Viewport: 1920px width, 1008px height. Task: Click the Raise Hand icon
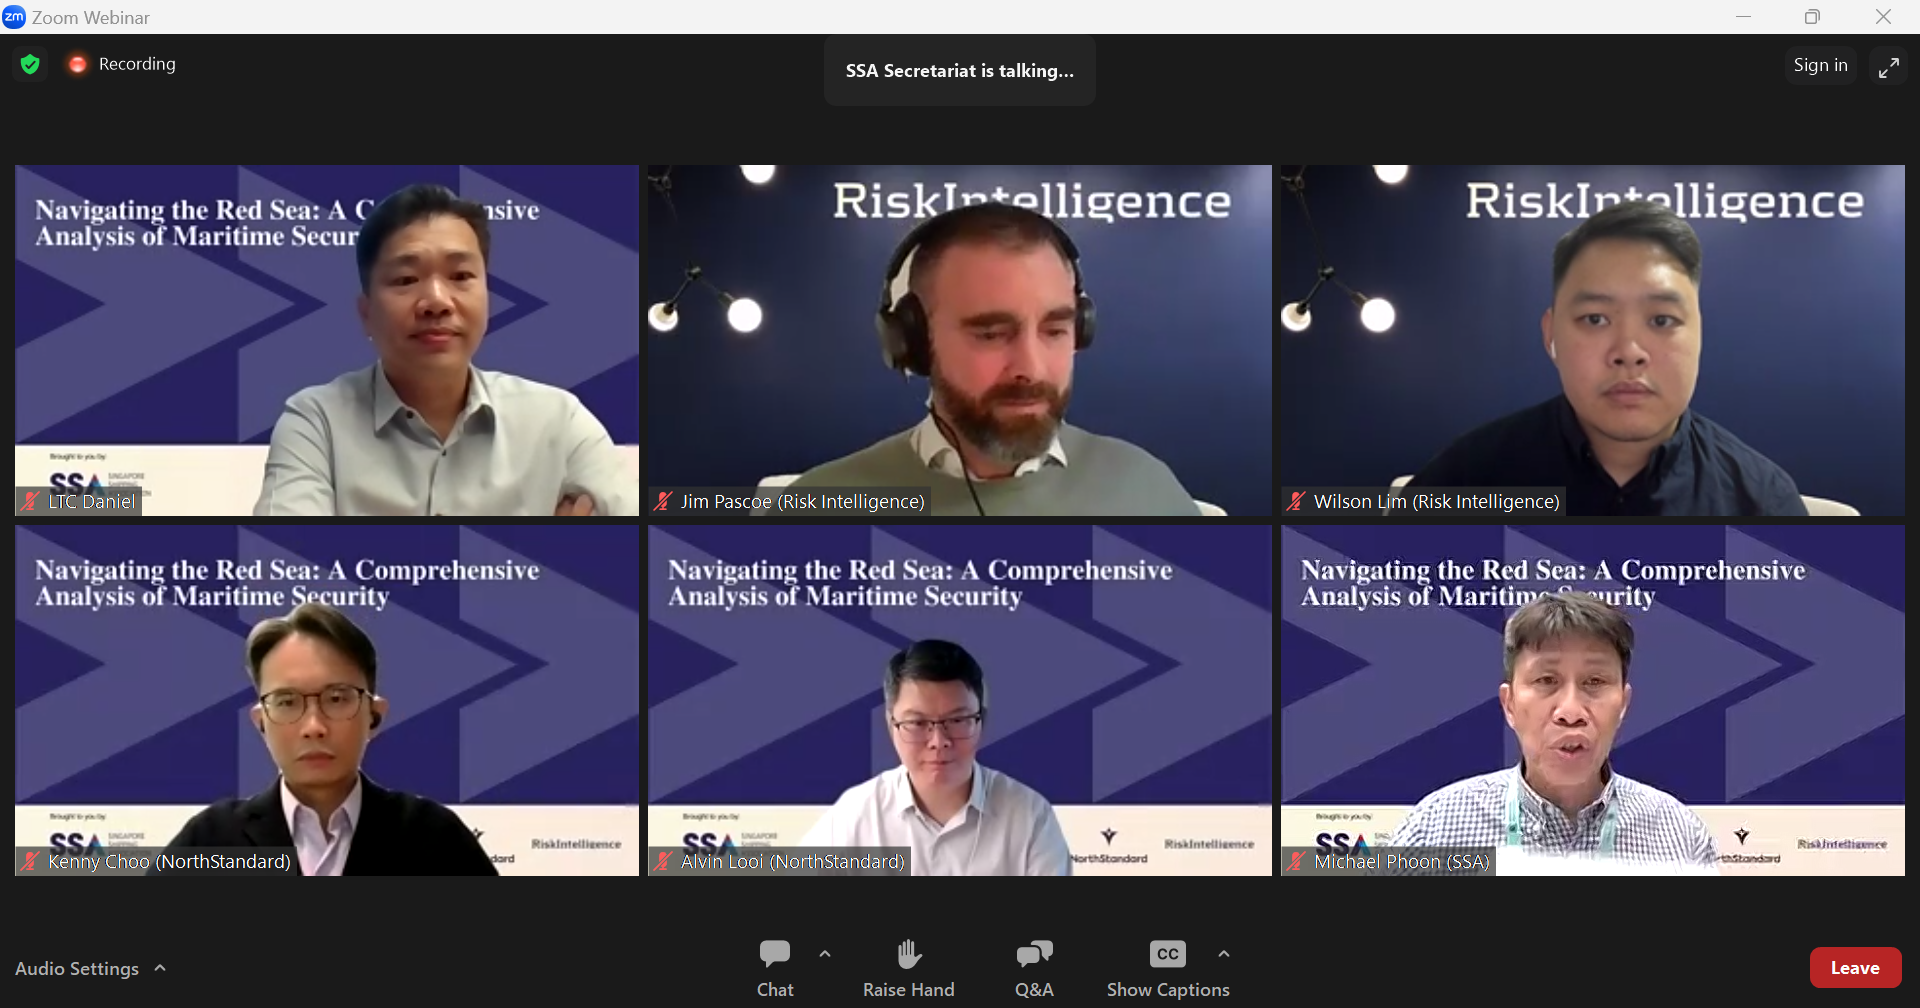click(909, 954)
